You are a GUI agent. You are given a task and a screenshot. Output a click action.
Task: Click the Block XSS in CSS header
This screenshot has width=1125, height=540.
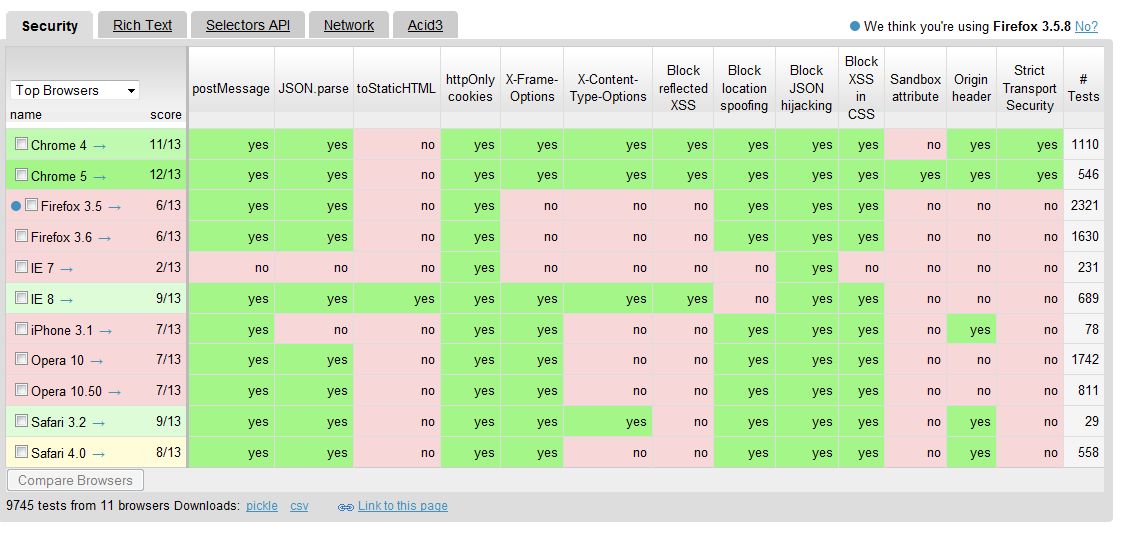click(861, 88)
